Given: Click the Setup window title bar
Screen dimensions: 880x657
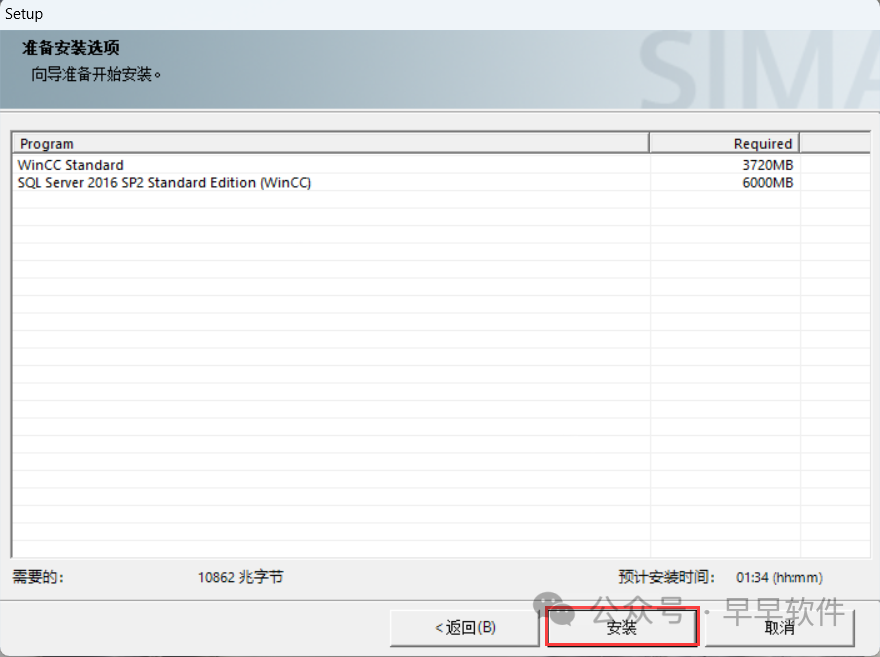Looking at the screenshot, I should click(440, 14).
